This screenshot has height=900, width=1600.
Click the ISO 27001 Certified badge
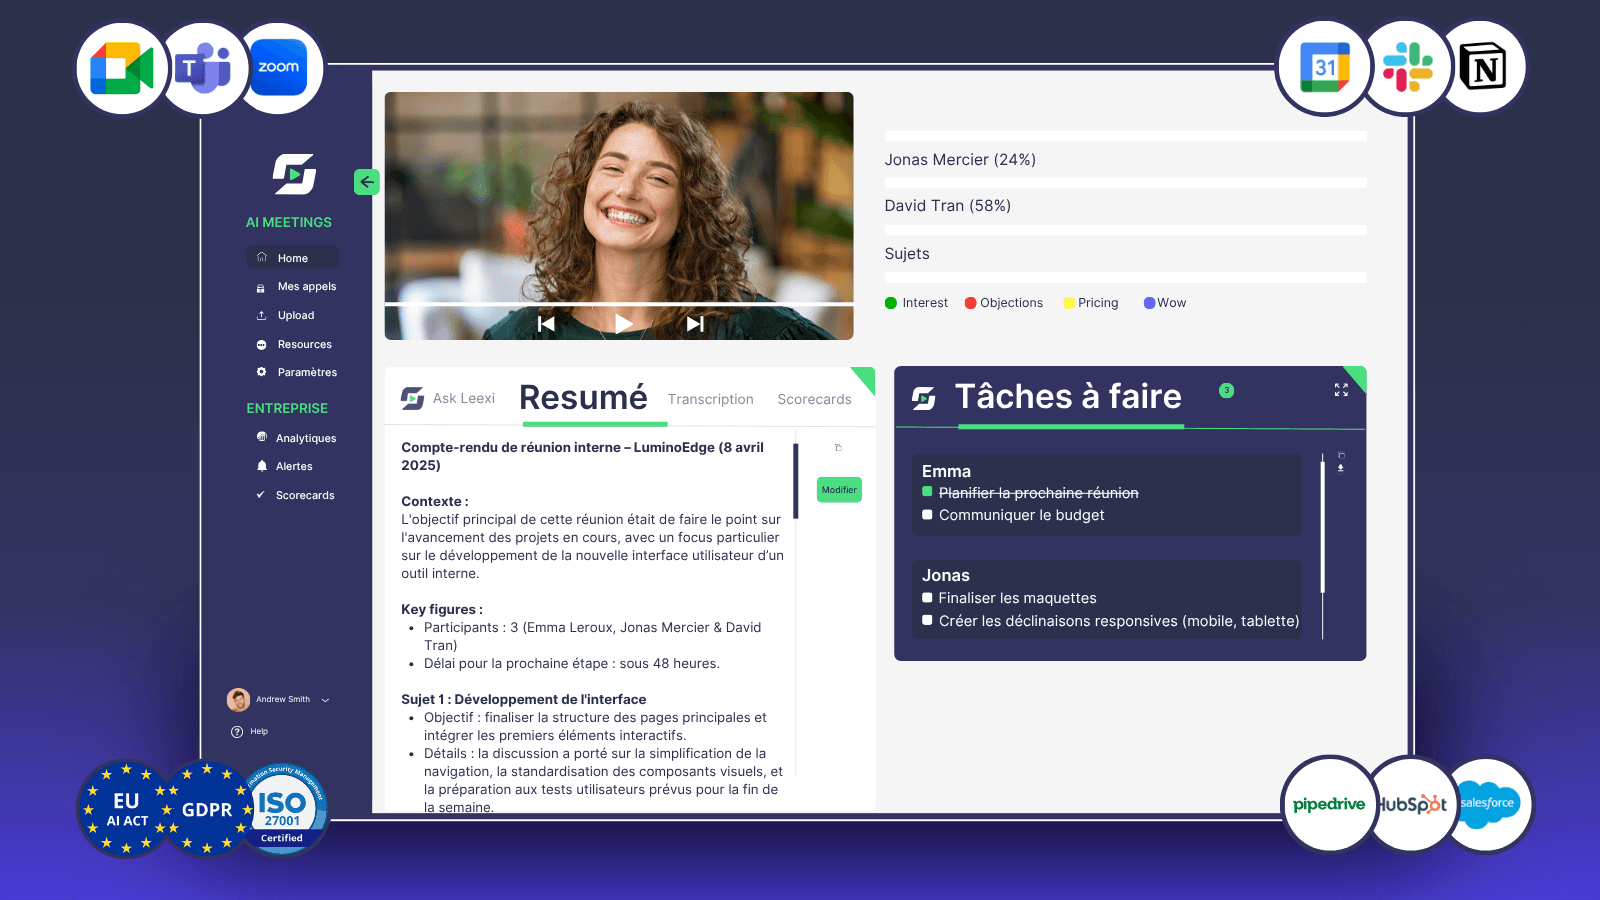coord(283,809)
